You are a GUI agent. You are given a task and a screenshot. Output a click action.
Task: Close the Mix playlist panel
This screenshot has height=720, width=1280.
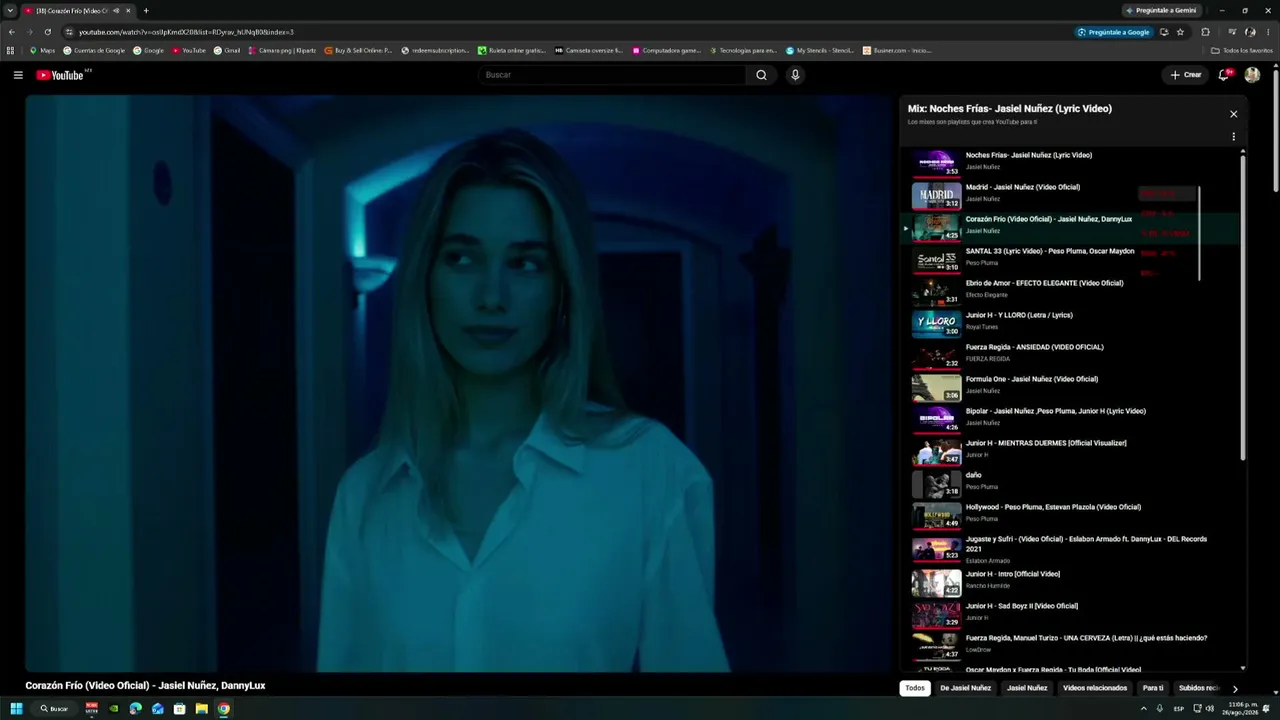1233,114
